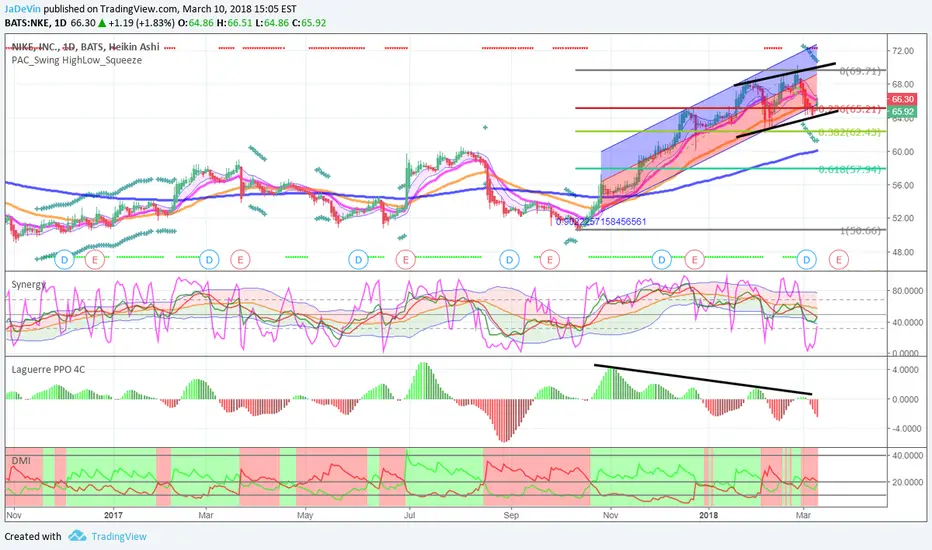This screenshot has height=550, width=932.
Task: Click the dividend D marker near December 2017
Action: pos(662,260)
